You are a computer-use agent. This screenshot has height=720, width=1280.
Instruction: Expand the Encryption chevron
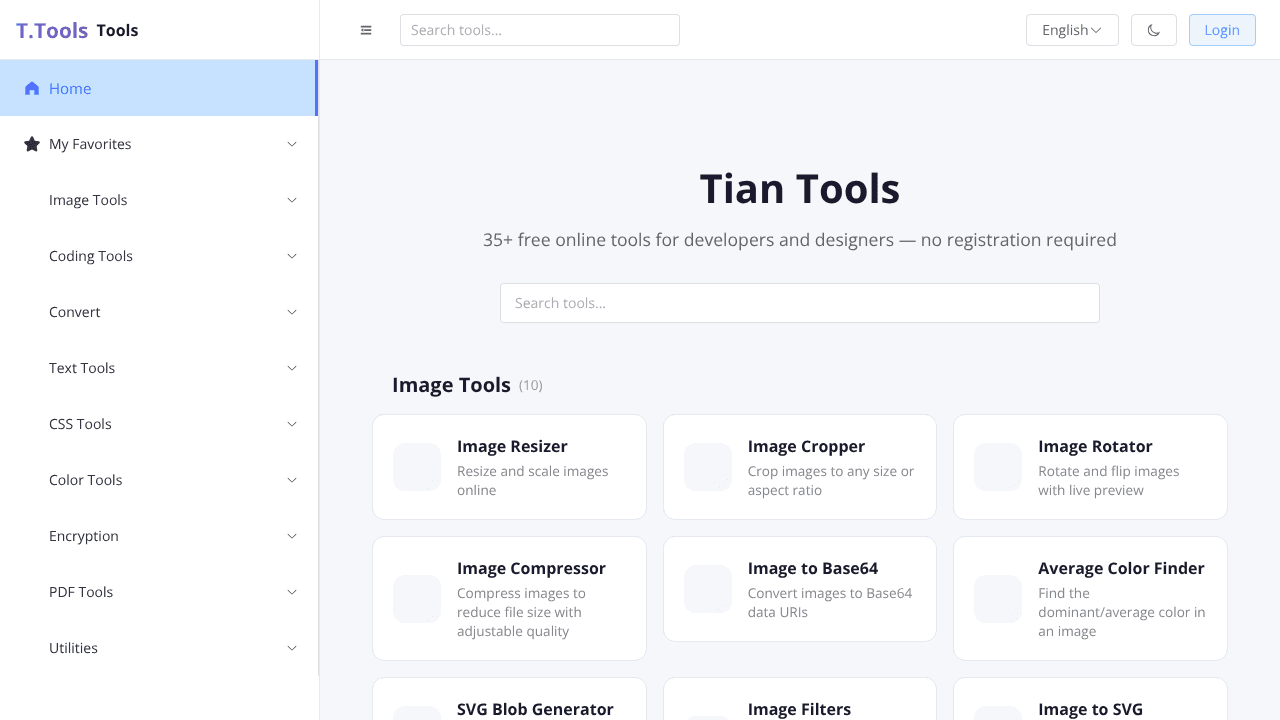point(292,536)
